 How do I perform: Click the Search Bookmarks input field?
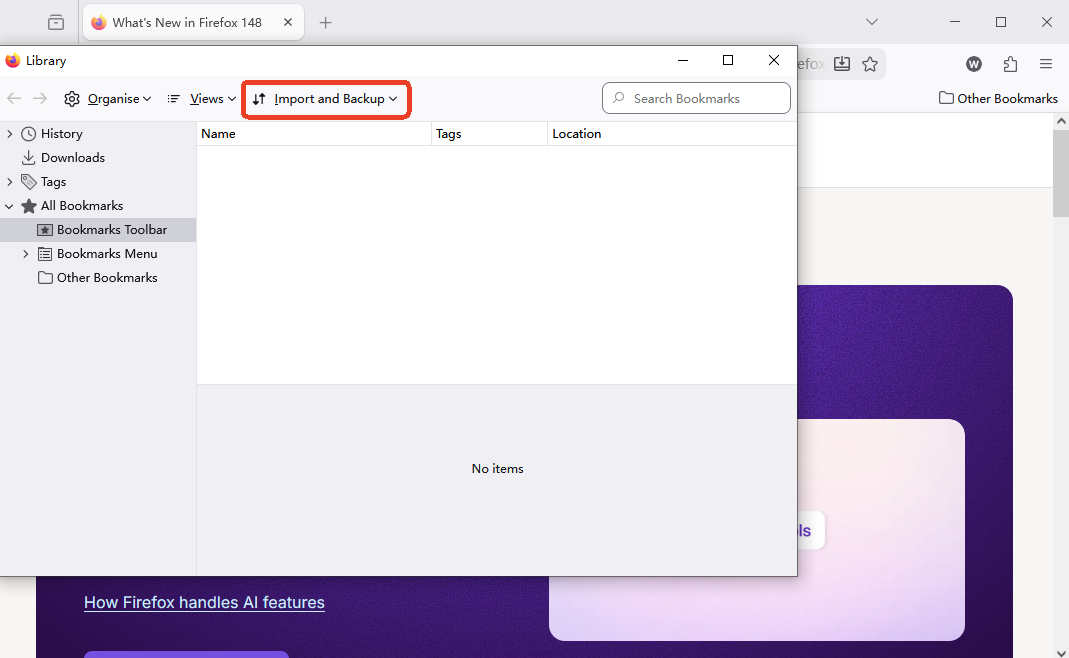tap(696, 98)
